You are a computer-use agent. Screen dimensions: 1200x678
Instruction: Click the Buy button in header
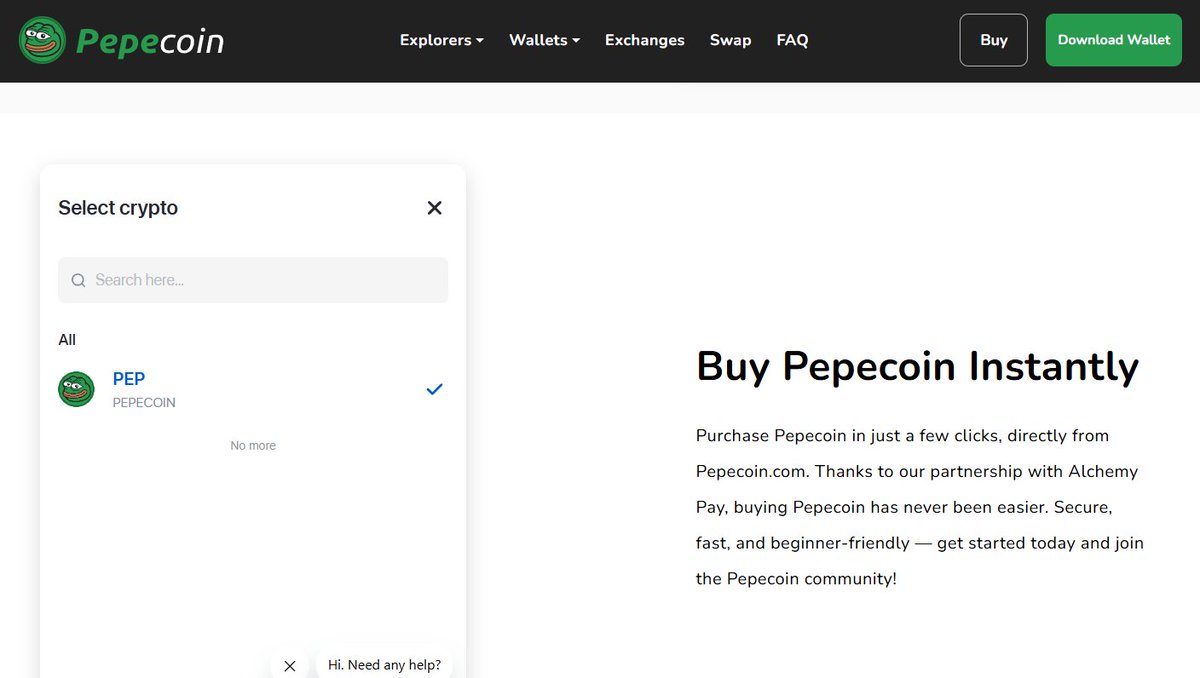coord(993,40)
